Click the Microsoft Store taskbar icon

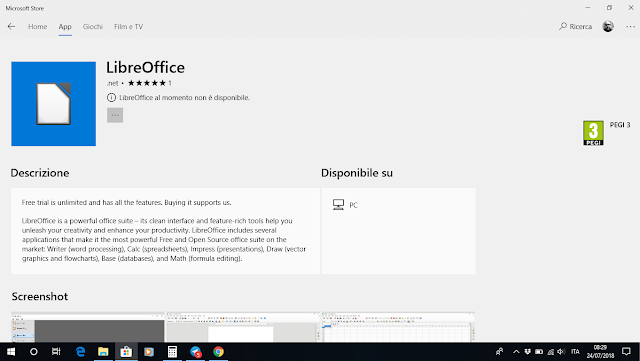[126, 352]
